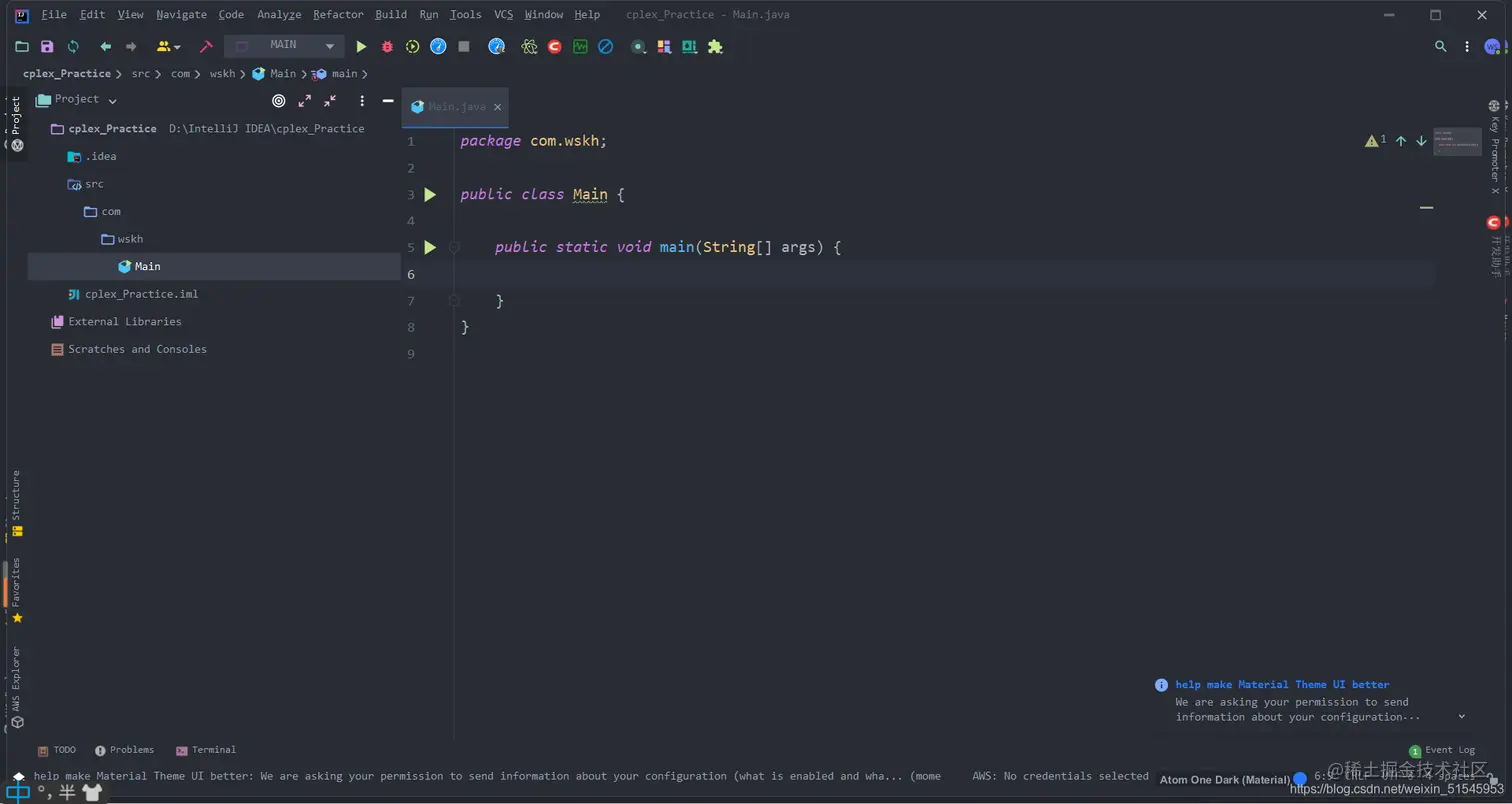Open the VCS menu
This screenshot has width=1512, height=804.
coord(503,15)
